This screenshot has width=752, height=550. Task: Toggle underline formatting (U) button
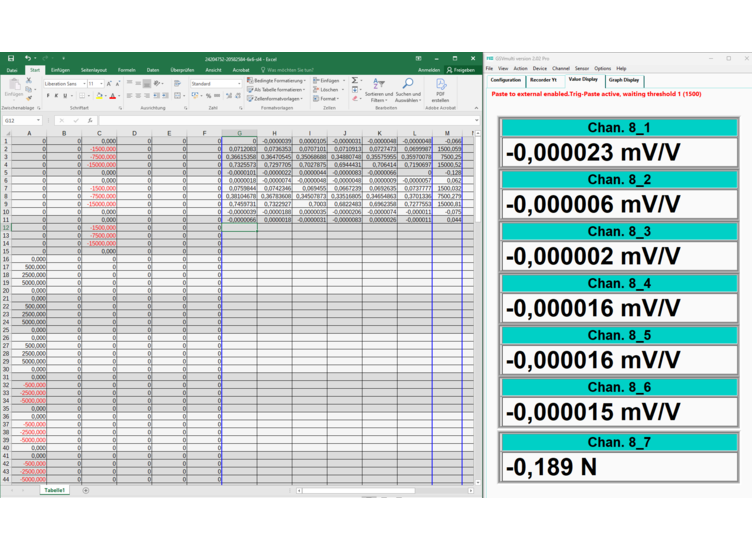(x=66, y=97)
